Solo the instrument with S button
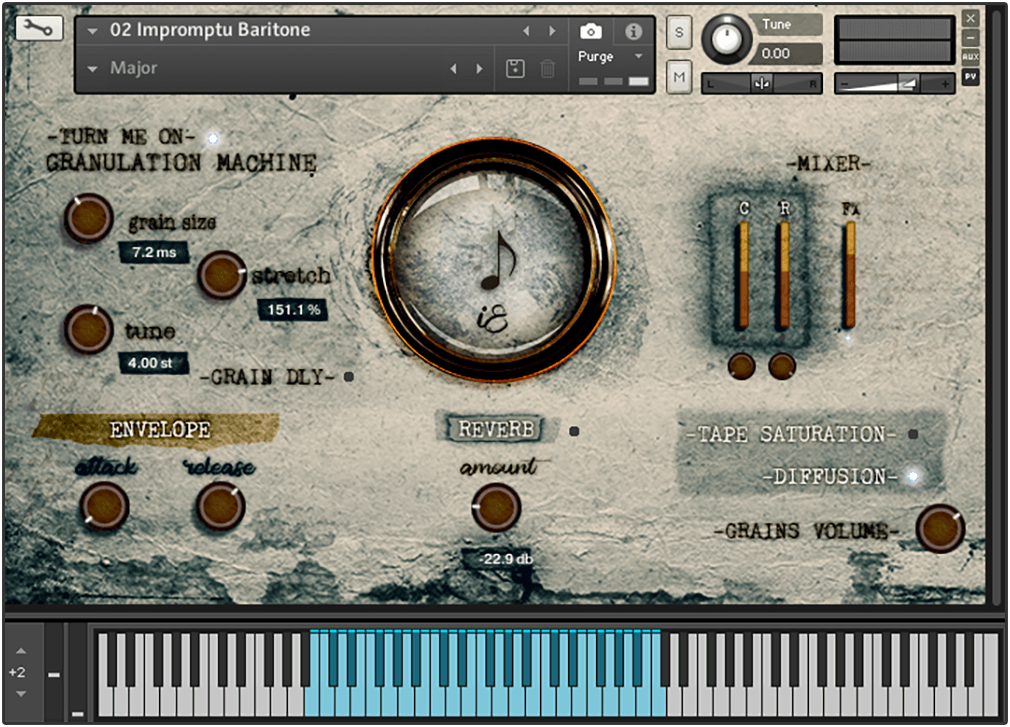Screen dimensions: 1010x727 pos(680,32)
